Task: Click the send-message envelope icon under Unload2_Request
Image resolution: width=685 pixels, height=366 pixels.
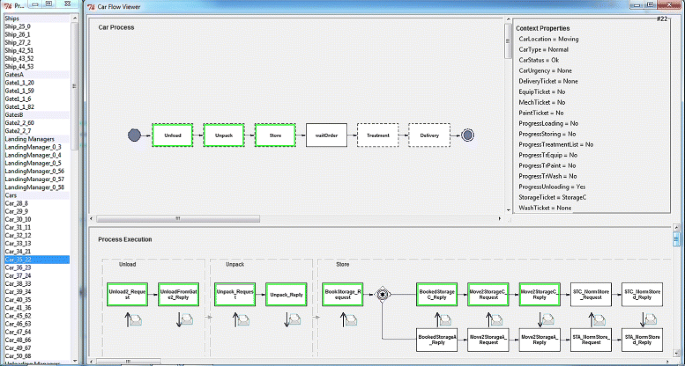Action: [x=136, y=320]
